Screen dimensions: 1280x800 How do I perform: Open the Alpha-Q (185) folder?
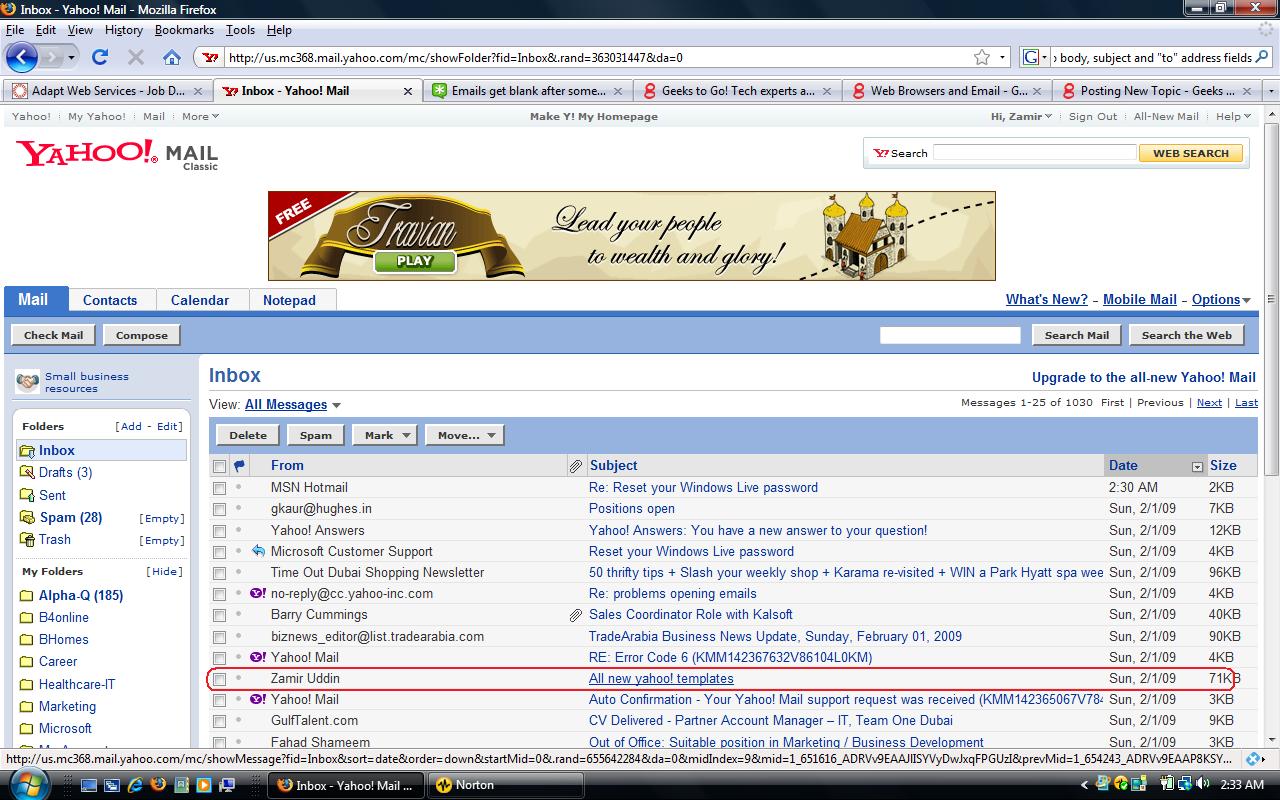(81, 596)
